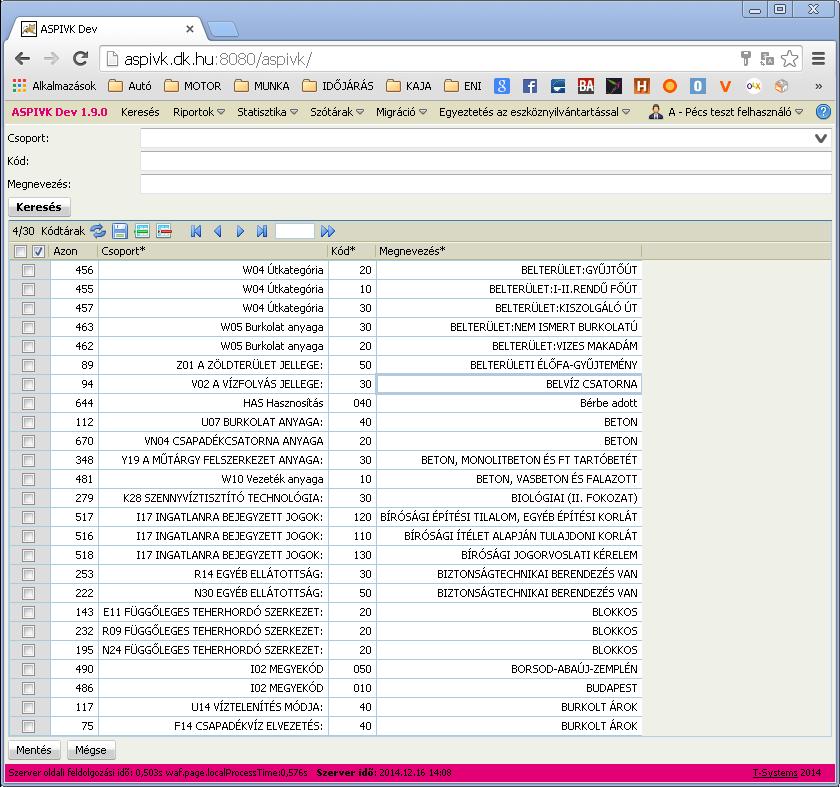Select the checked header checkbox
Screen dimensions: 840x787
pyautogui.click(x=38, y=251)
